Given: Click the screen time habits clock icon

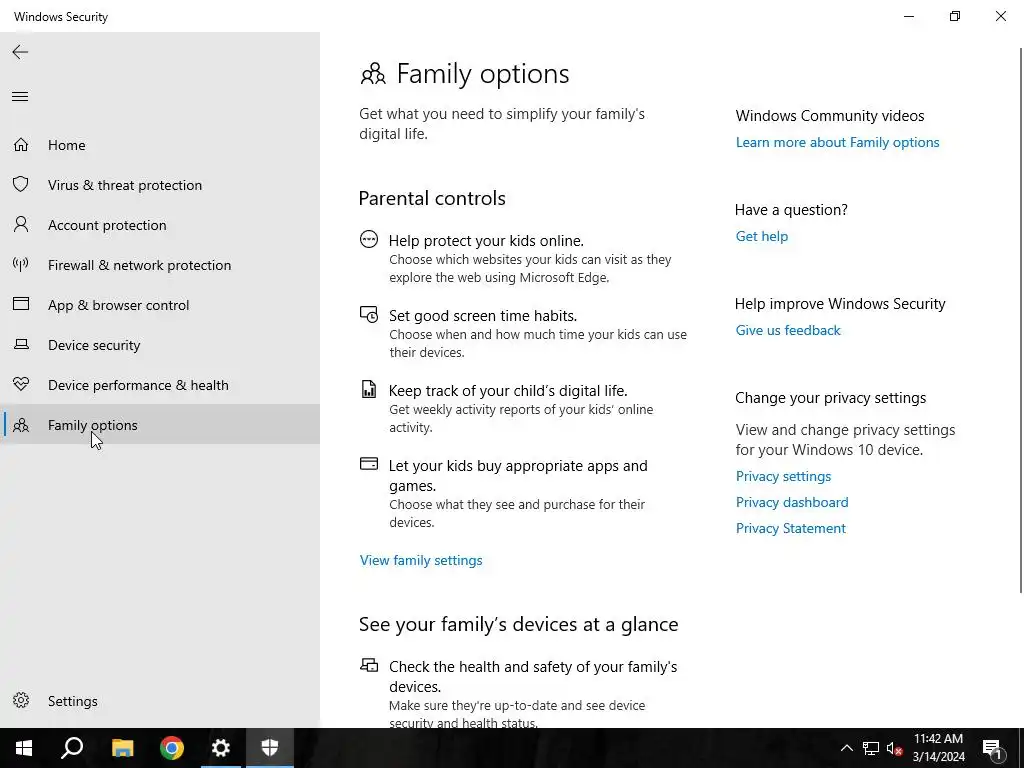Looking at the screenshot, I should point(369,315).
